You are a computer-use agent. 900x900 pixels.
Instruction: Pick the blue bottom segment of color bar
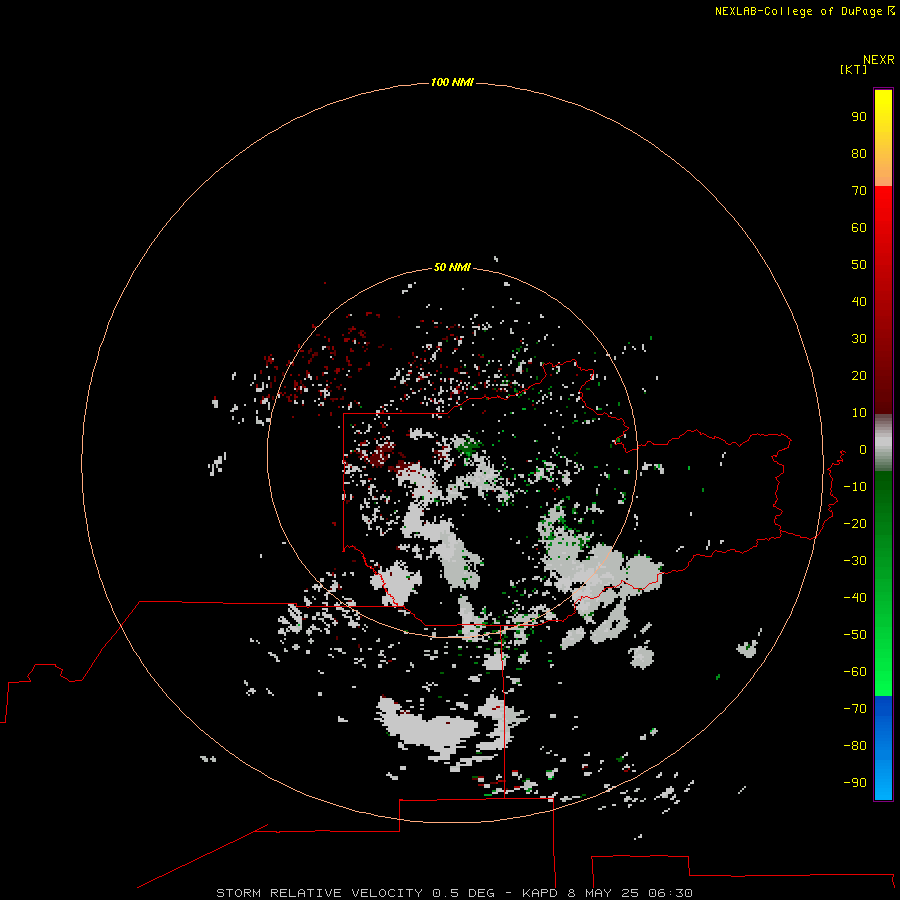pyautogui.click(x=883, y=748)
